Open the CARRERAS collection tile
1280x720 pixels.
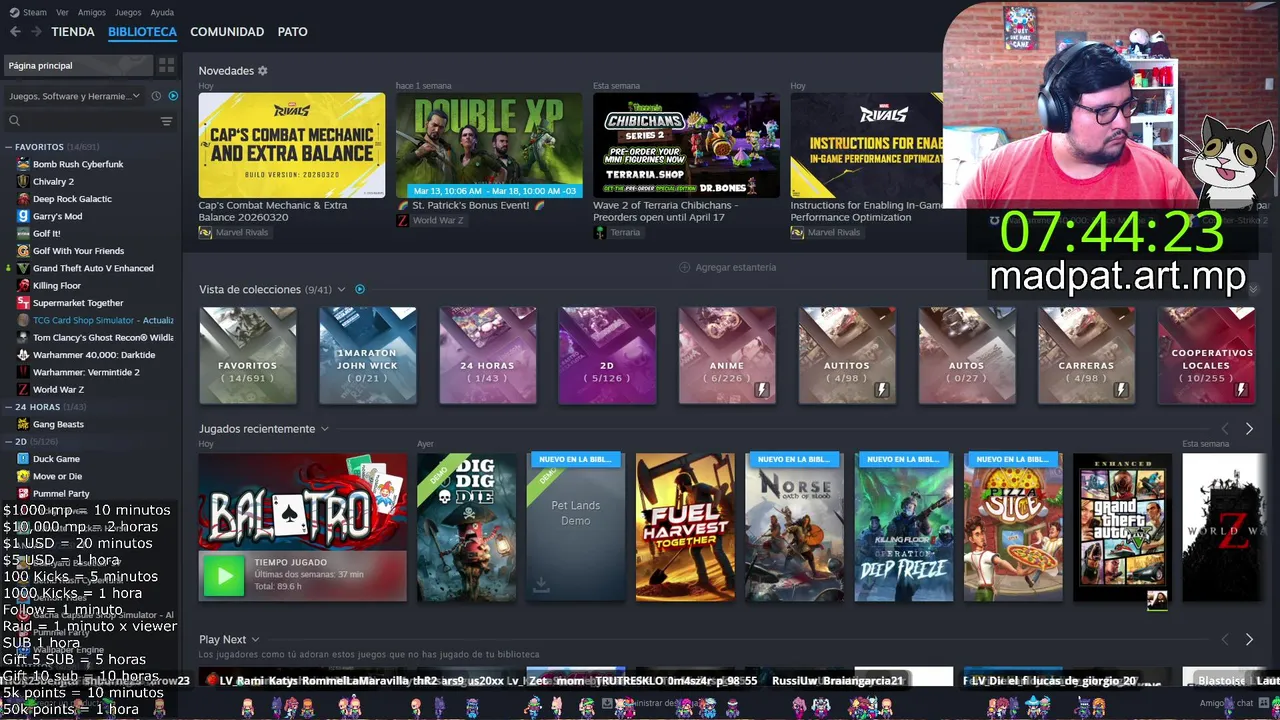1086,356
